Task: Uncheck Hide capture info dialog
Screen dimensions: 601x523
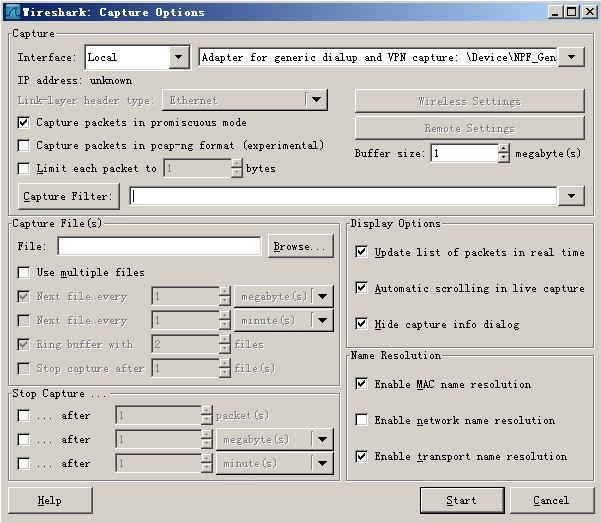Action: [361, 324]
